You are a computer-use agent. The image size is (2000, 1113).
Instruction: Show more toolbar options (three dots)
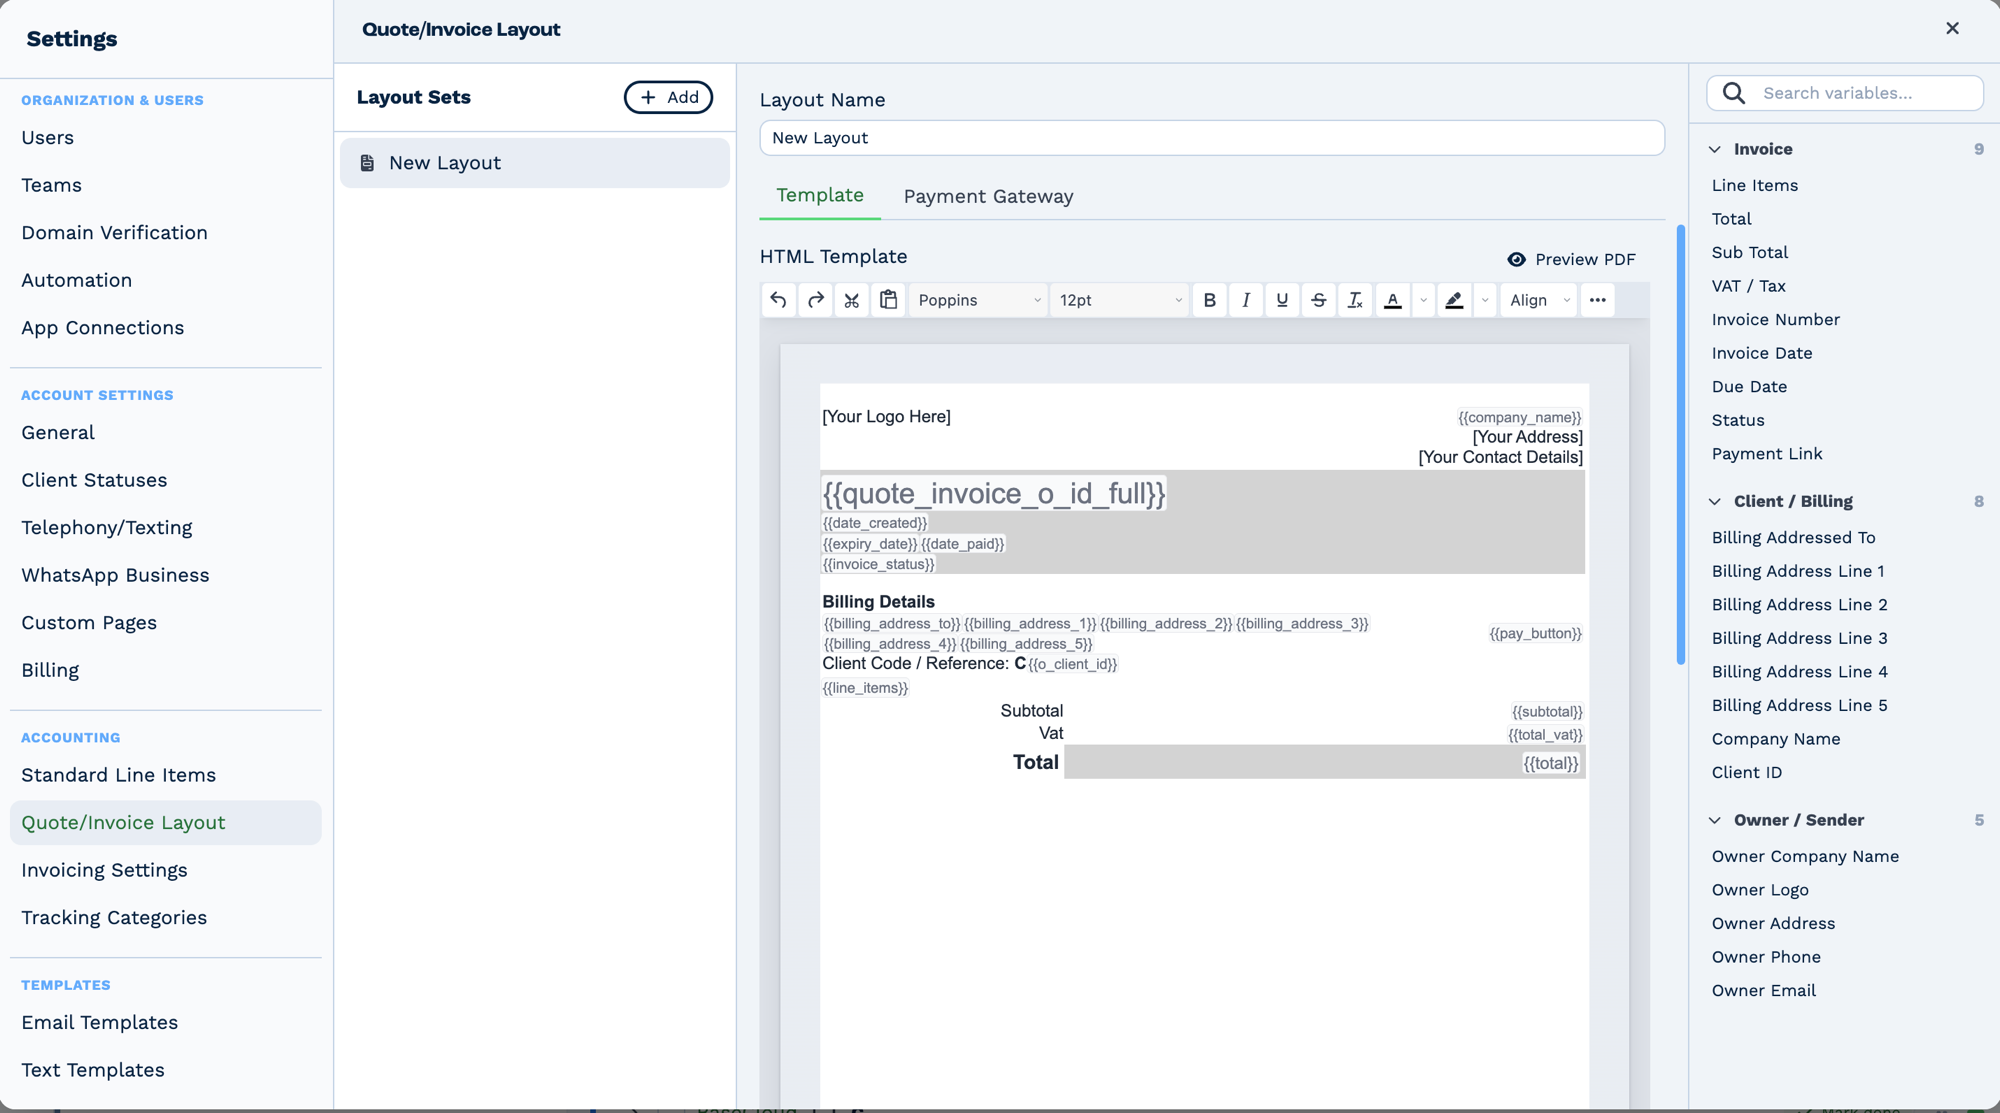[1597, 300]
